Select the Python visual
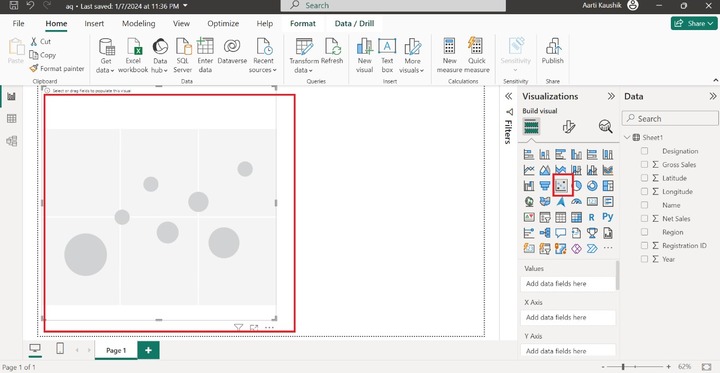The image size is (720, 373). click(608, 217)
